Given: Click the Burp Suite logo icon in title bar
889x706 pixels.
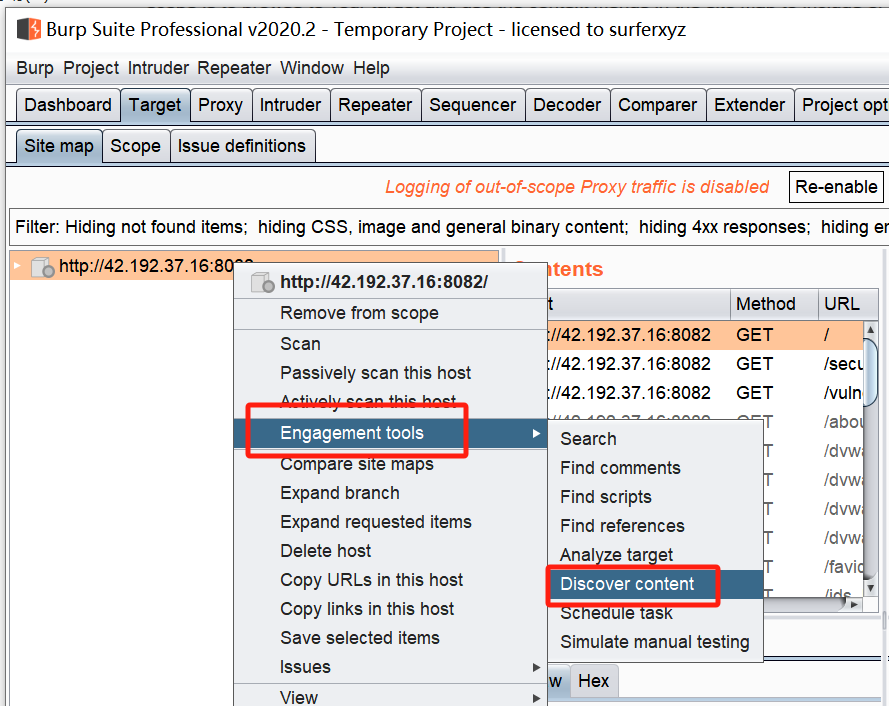Looking at the screenshot, I should pyautogui.click(x=29, y=29).
